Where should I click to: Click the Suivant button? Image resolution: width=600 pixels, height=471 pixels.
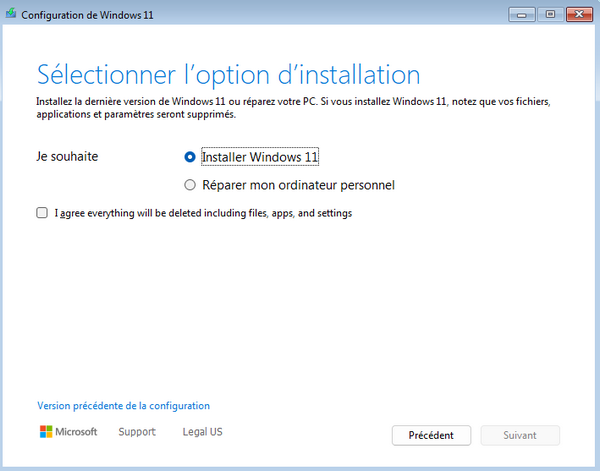pyautogui.click(x=519, y=435)
